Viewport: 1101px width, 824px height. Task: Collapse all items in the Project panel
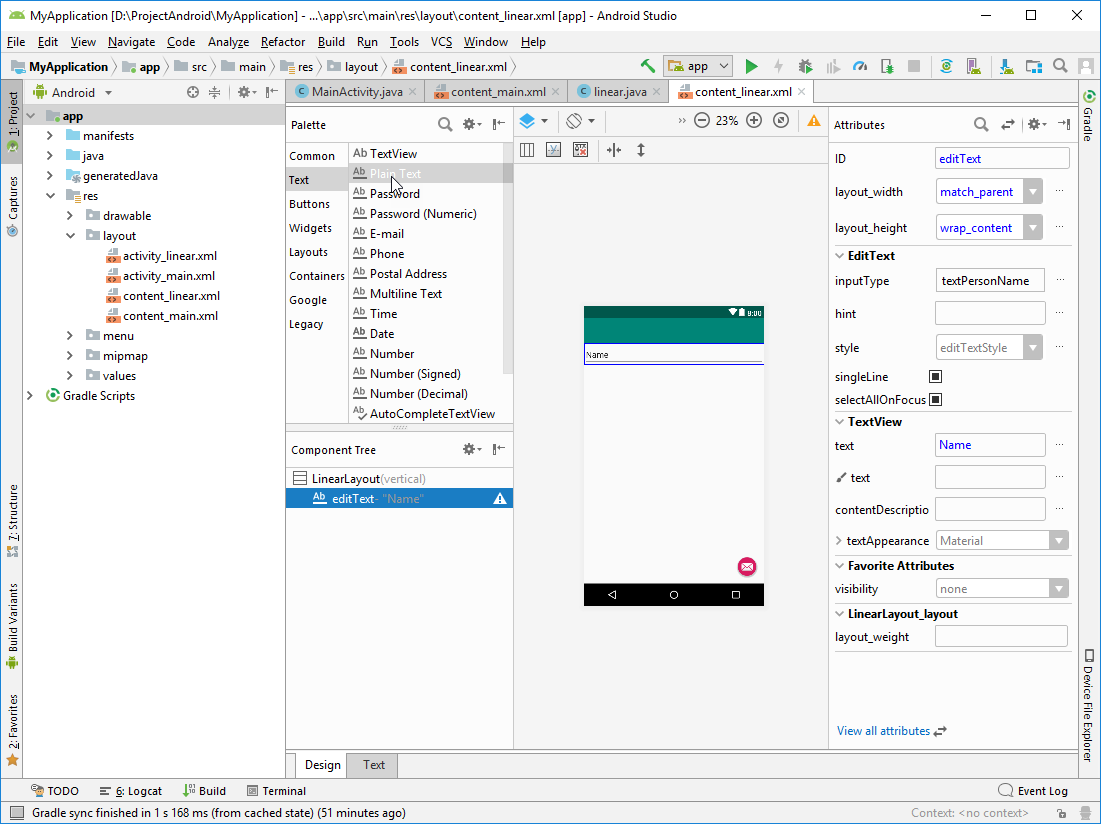coord(214,92)
